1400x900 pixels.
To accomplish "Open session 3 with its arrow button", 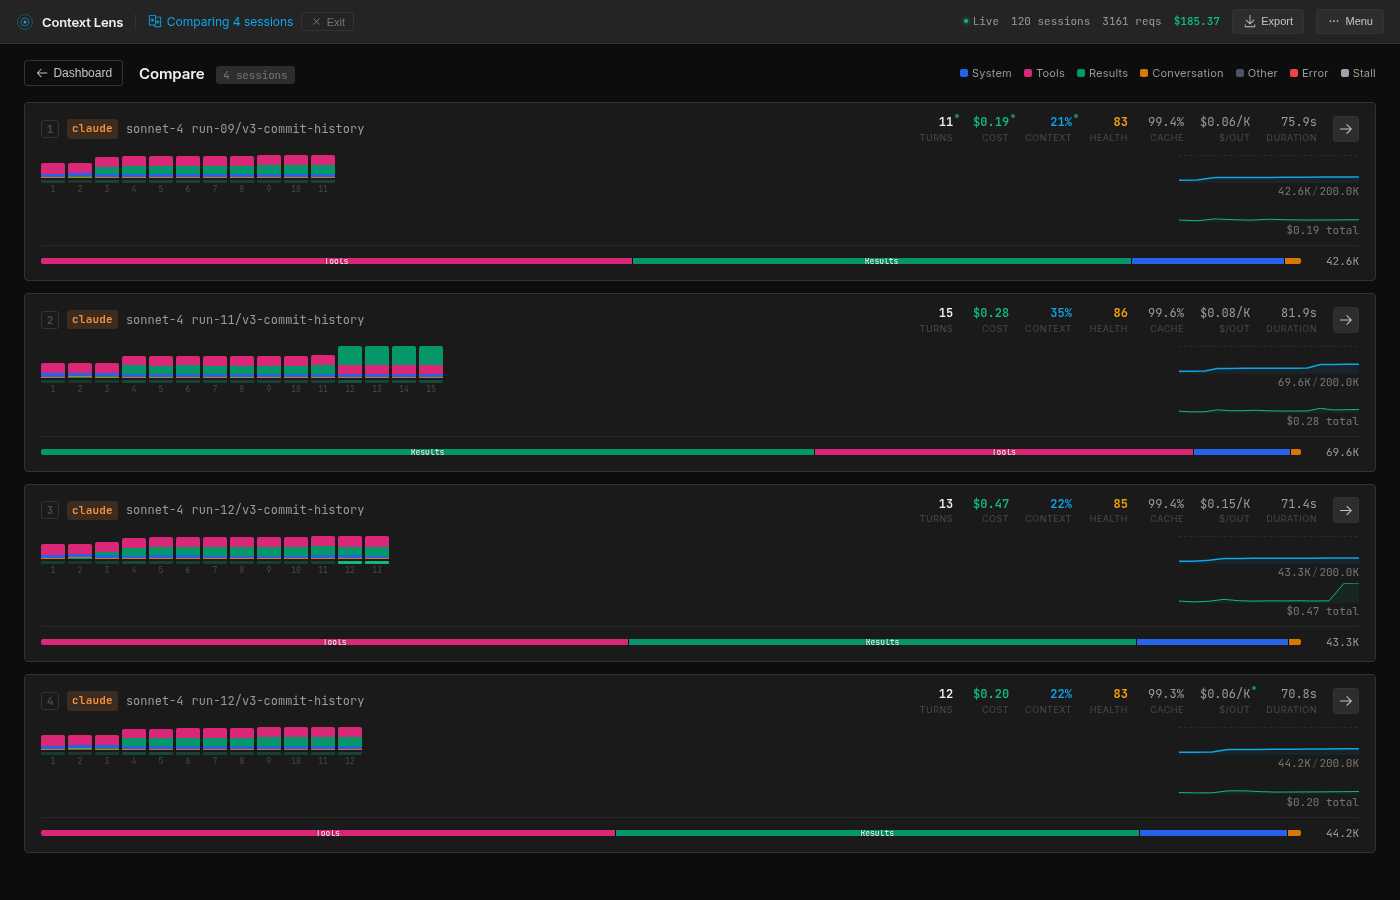I will 1345,510.
